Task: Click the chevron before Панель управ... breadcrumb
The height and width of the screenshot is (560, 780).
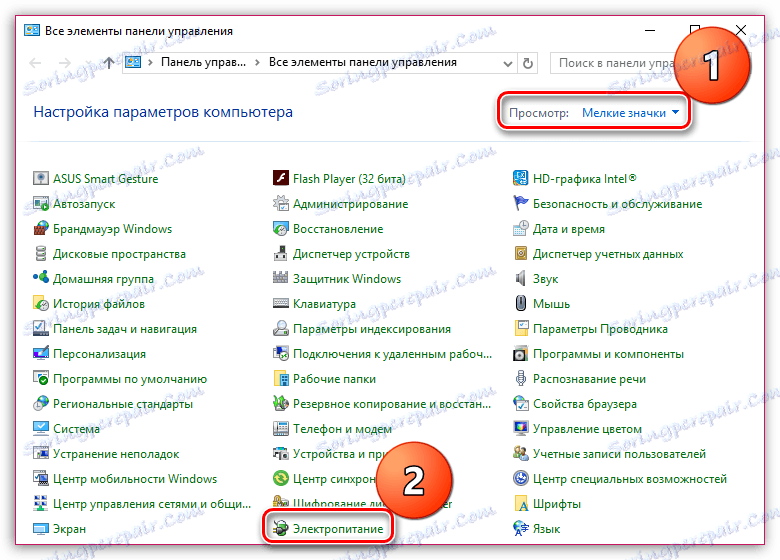Action: pyautogui.click(x=150, y=63)
